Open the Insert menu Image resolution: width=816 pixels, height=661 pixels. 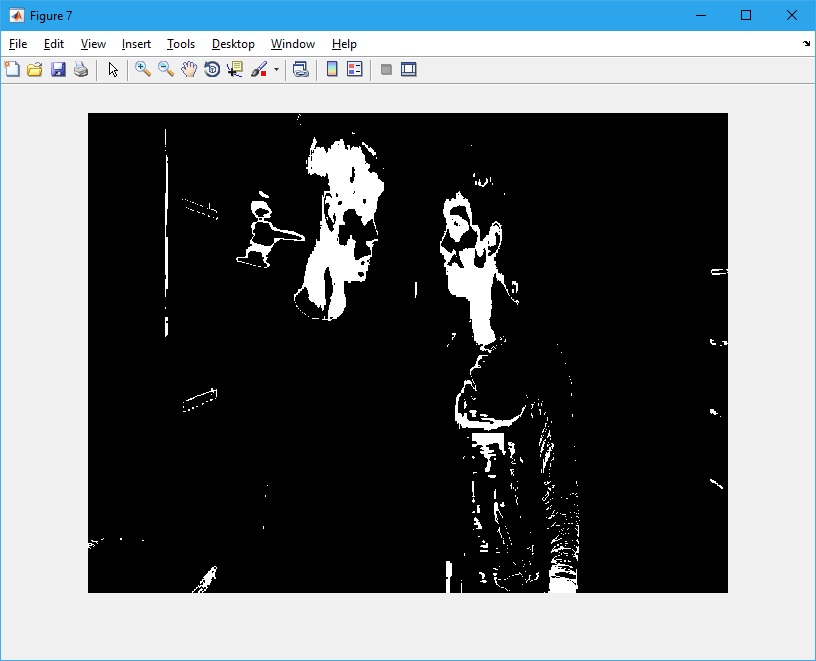tap(136, 44)
